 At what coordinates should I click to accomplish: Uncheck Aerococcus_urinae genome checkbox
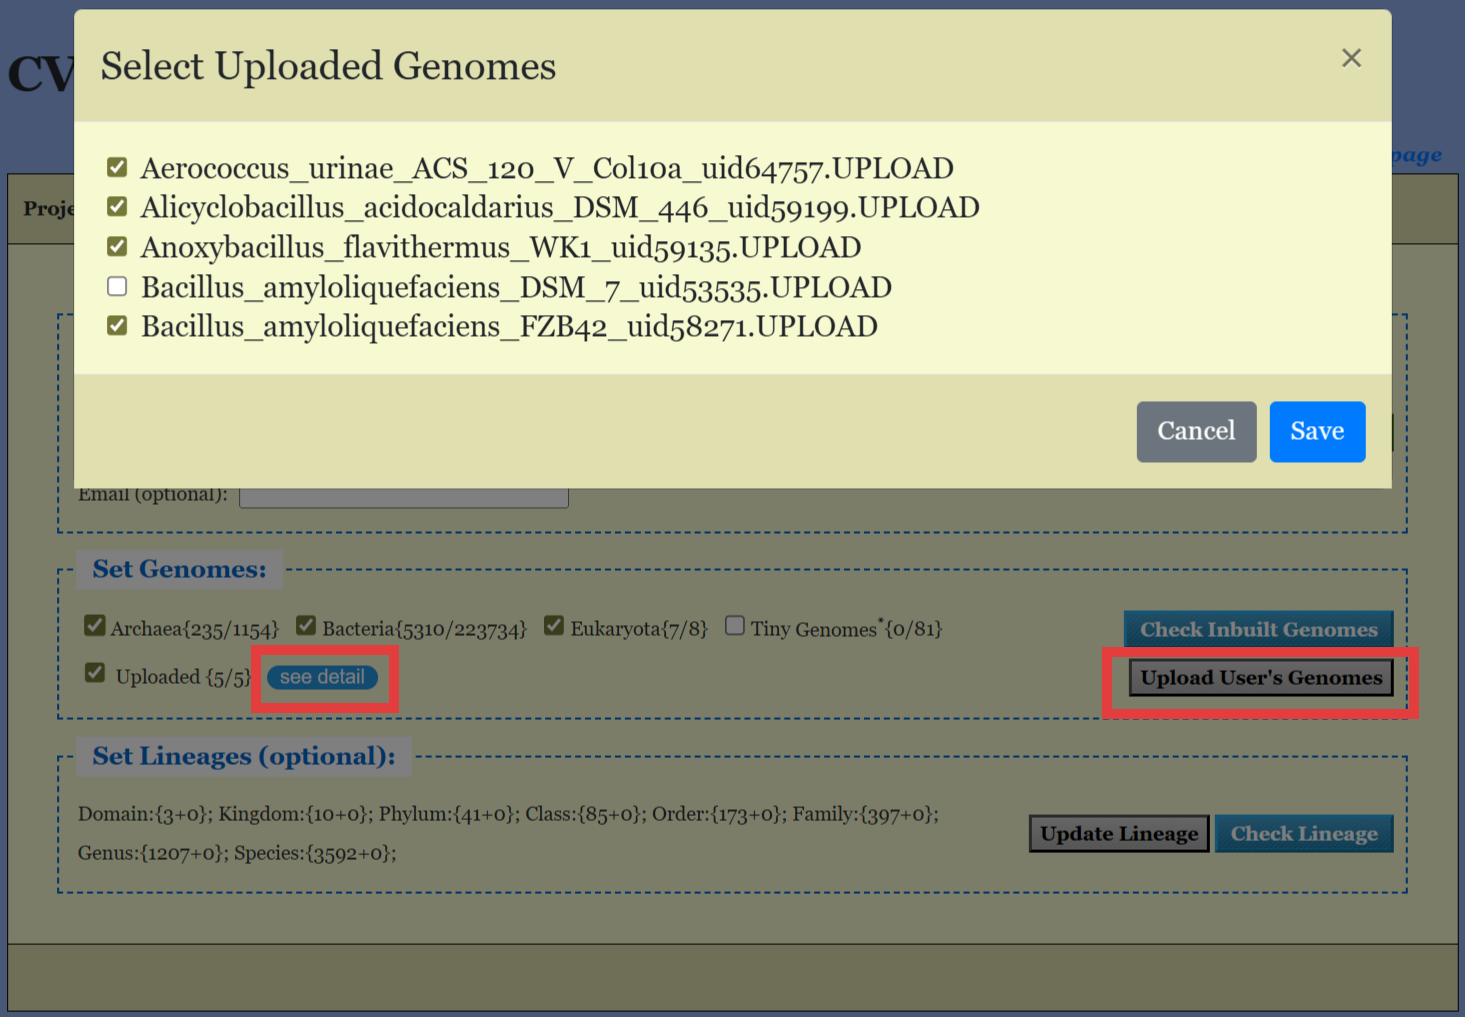tap(117, 167)
